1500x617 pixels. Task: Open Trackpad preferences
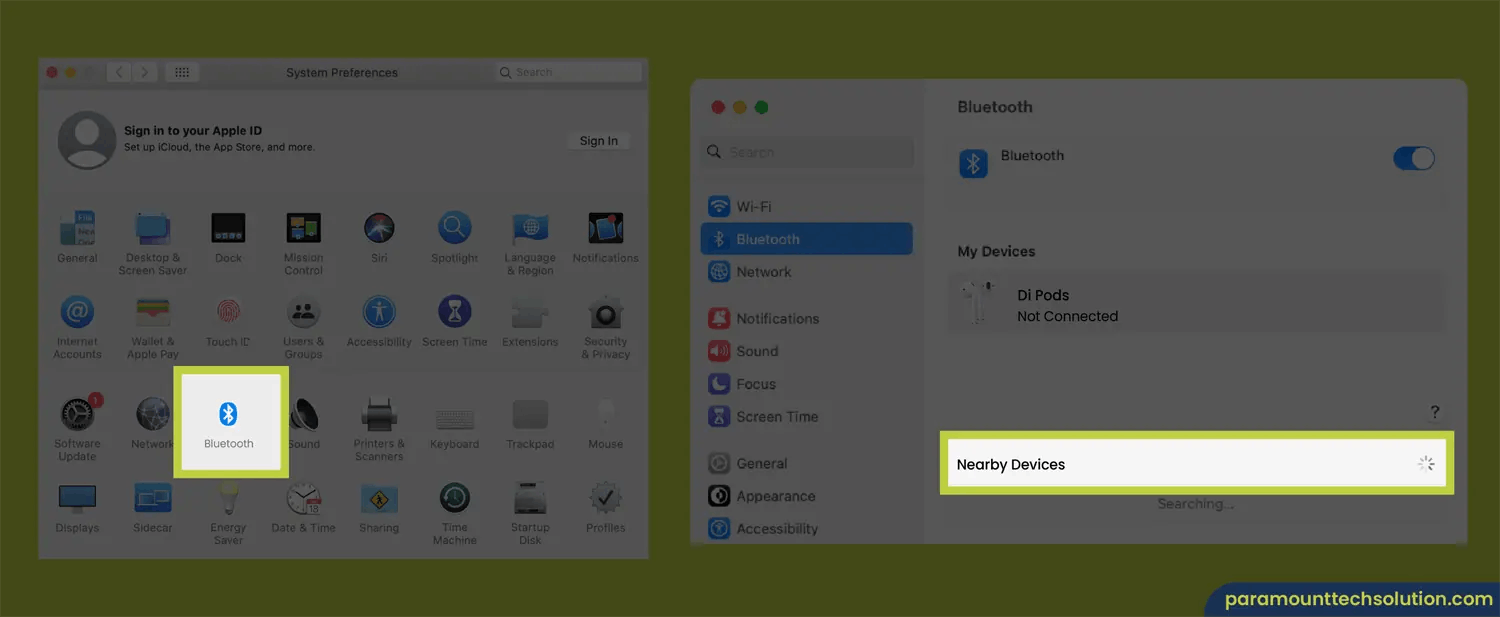coord(530,423)
